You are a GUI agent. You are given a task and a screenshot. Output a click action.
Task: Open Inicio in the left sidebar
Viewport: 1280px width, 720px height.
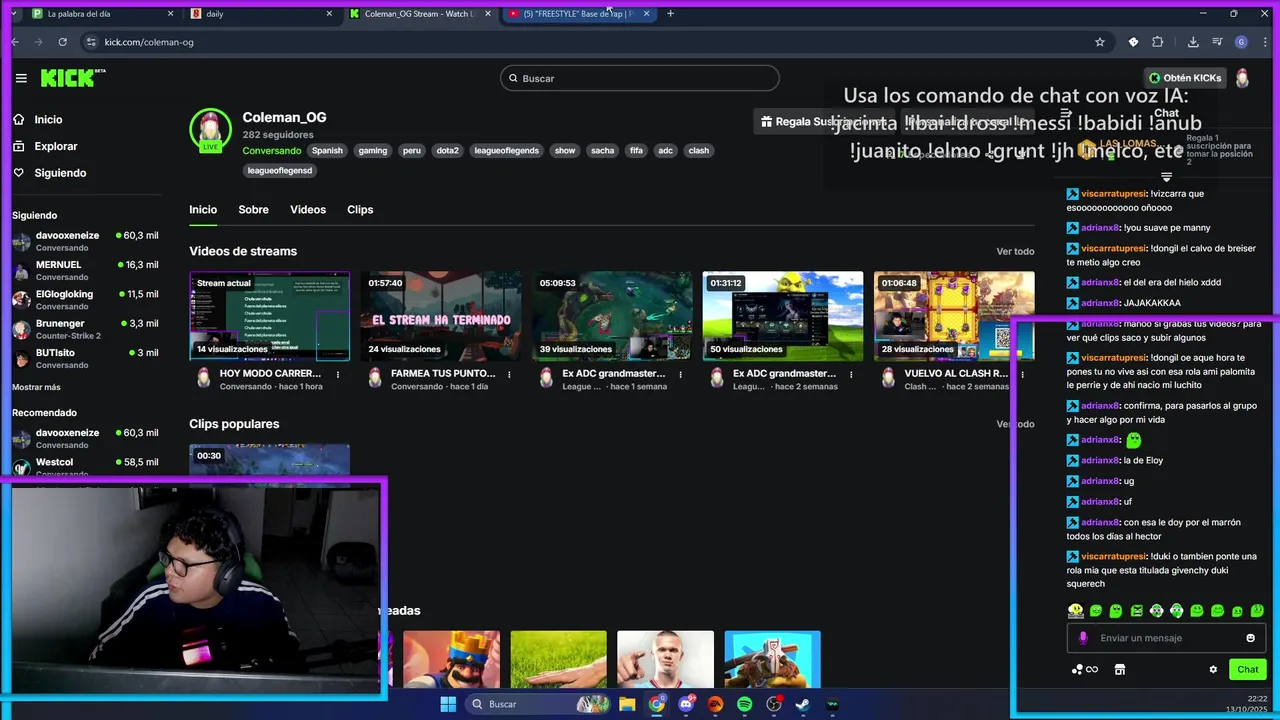(48, 119)
